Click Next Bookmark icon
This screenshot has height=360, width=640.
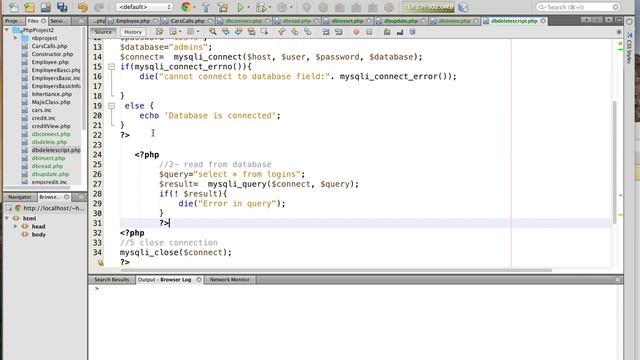click(x=295, y=32)
